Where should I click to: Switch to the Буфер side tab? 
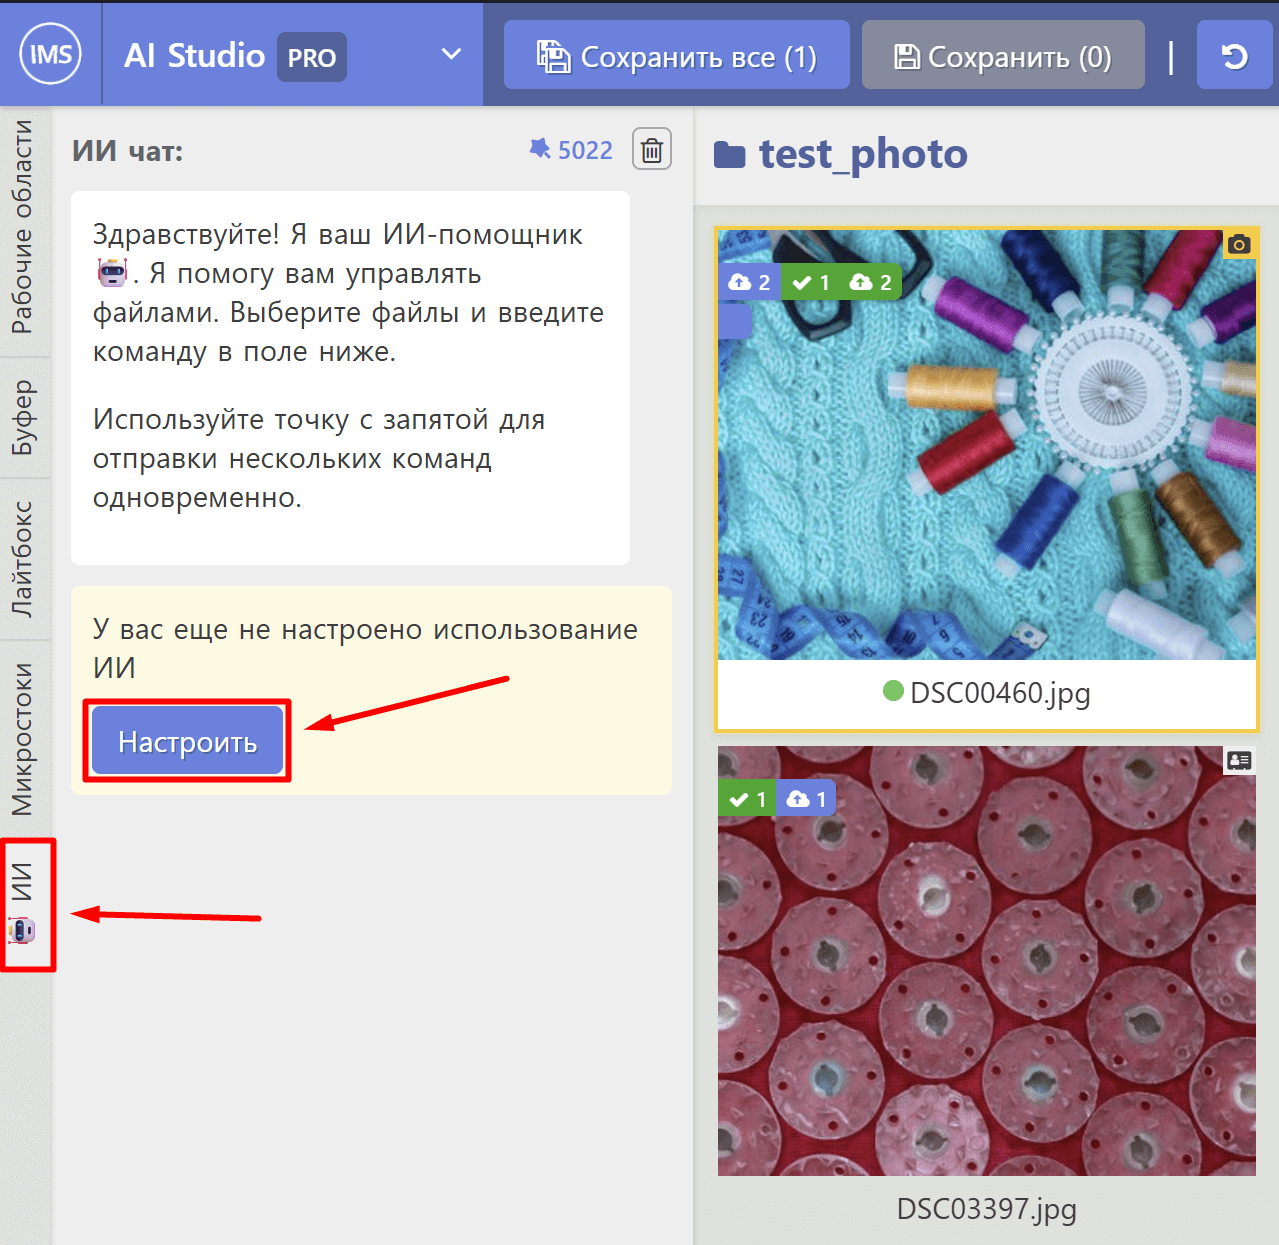(x=23, y=417)
